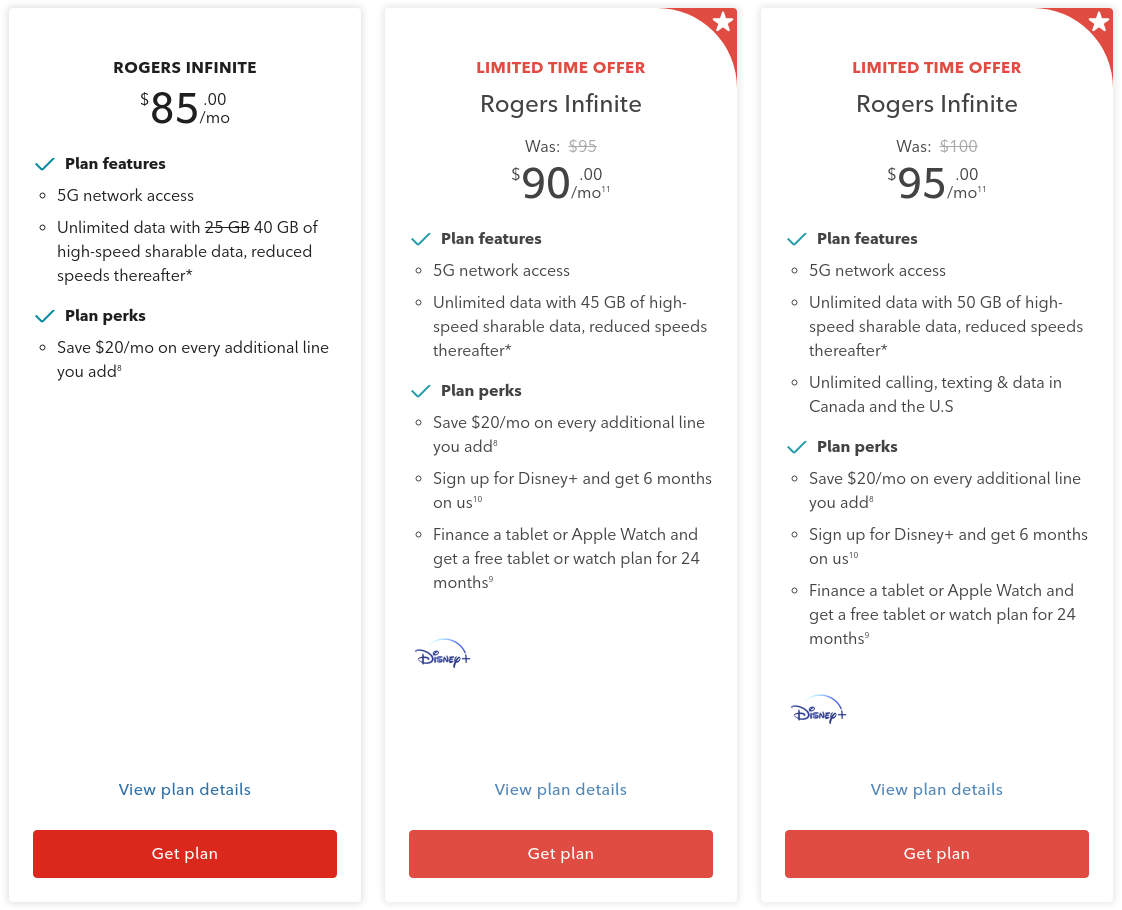1122x910 pixels.
Task: Open View plan details for the $95 plan
Action: (937, 790)
